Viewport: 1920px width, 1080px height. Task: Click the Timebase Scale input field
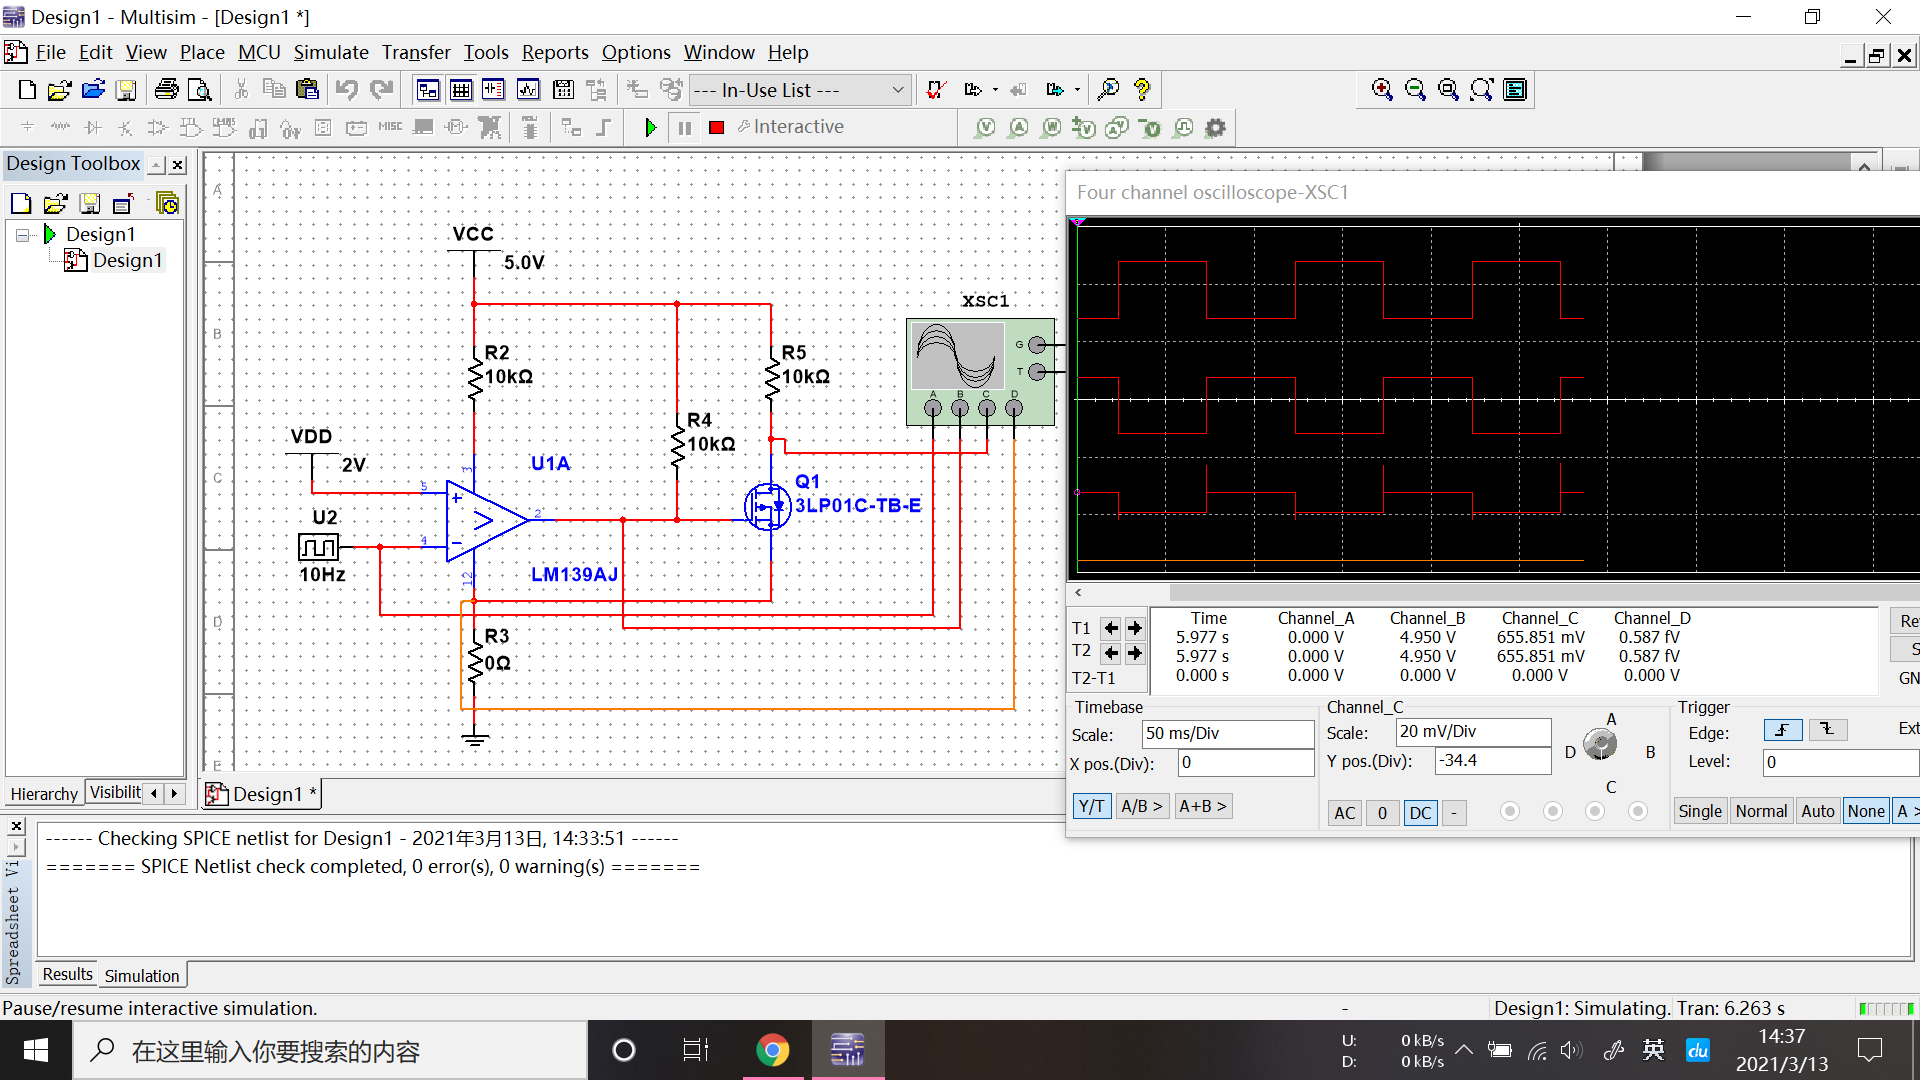pos(1227,733)
